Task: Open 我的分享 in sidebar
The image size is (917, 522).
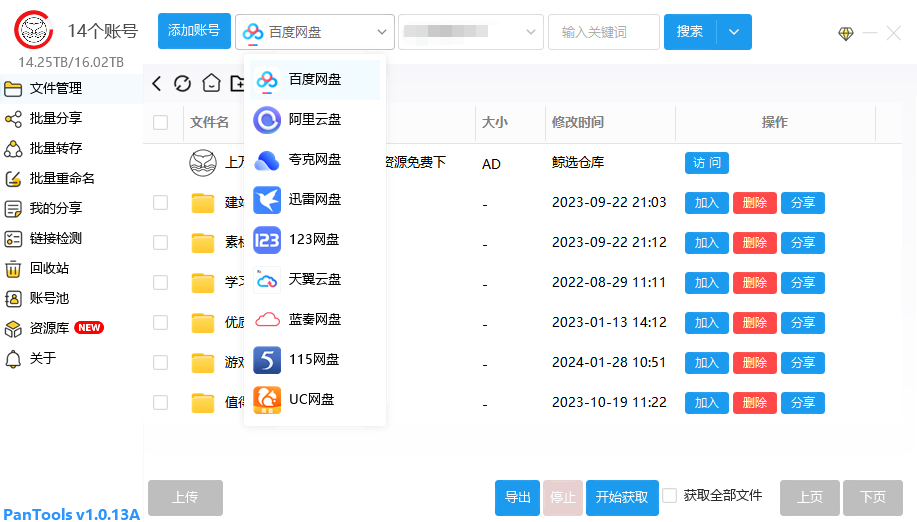Action: 71,208
